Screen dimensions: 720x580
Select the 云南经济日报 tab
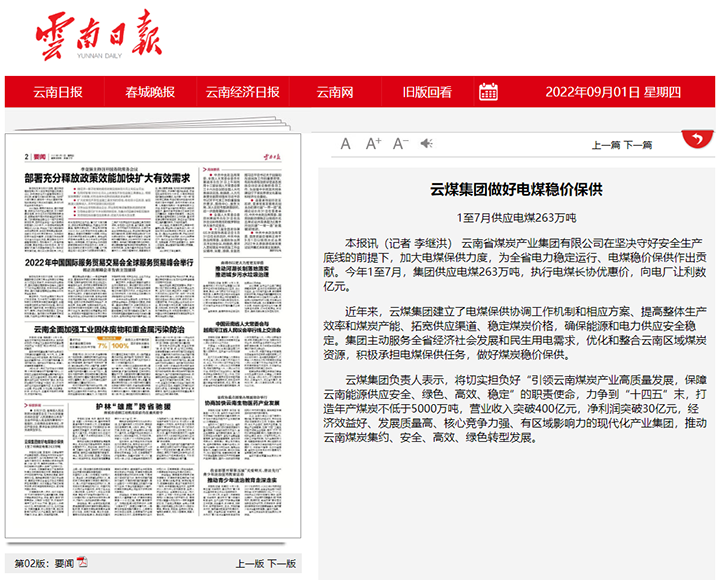coord(242,92)
